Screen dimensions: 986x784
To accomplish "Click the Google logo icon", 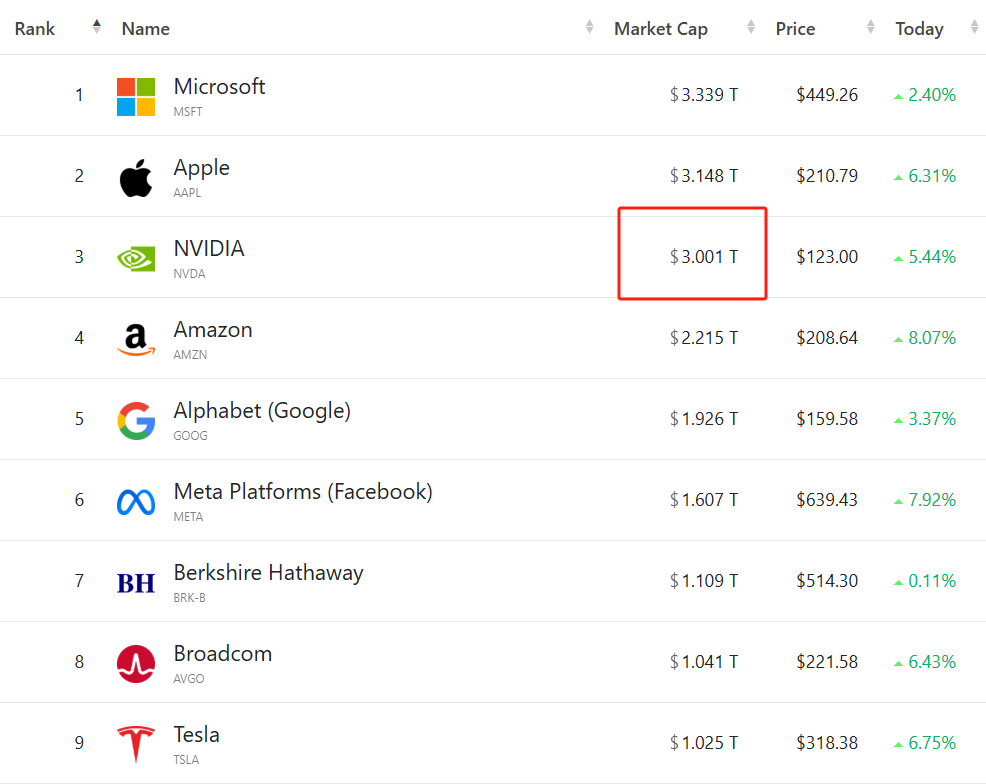I will [x=136, y=421].
